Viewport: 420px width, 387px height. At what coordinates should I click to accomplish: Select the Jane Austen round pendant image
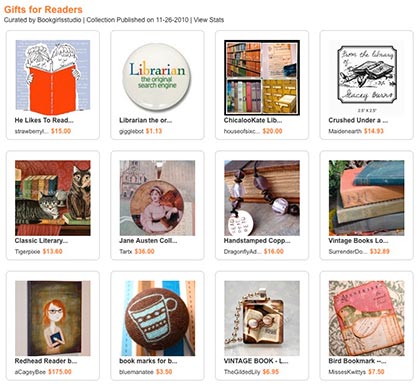point(157,198)
